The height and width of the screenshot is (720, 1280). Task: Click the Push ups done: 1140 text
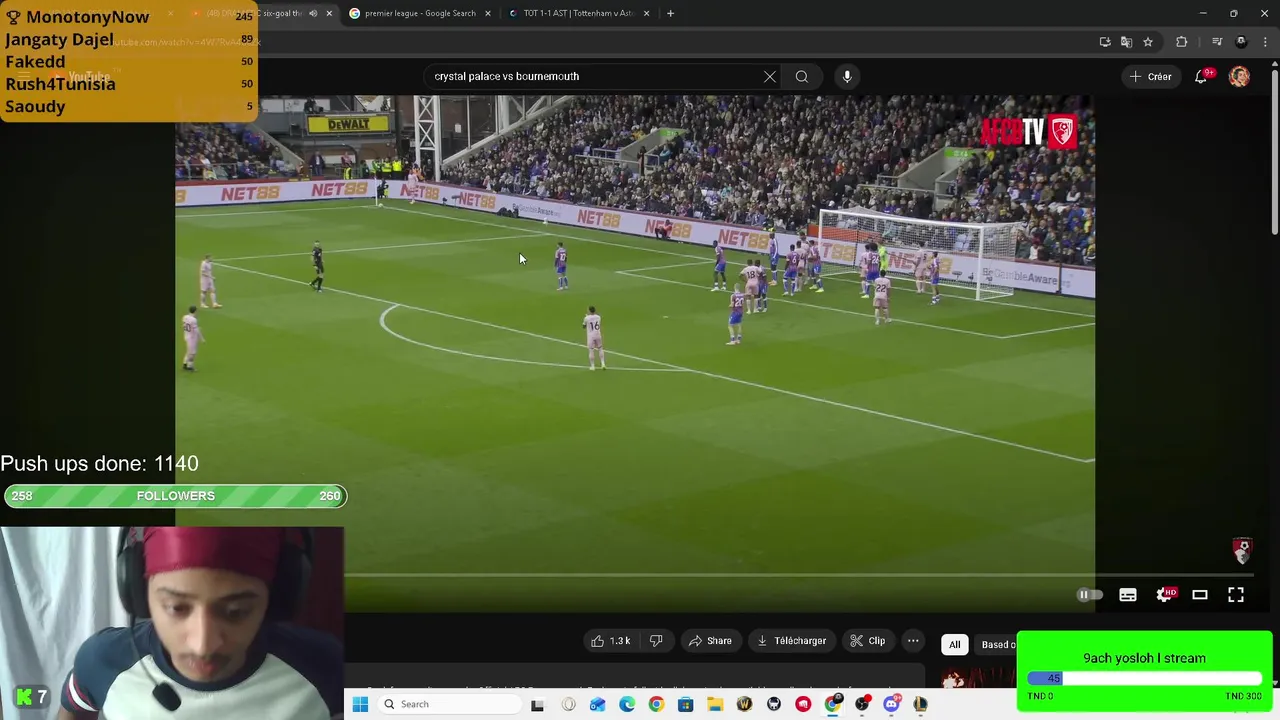point(99,463)
